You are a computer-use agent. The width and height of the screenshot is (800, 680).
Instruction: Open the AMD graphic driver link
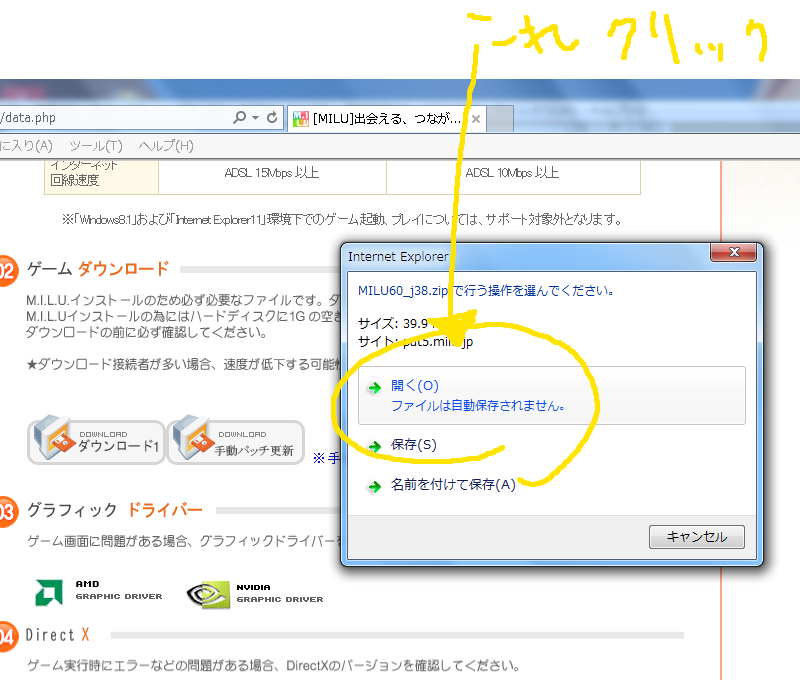pos(99,591)
